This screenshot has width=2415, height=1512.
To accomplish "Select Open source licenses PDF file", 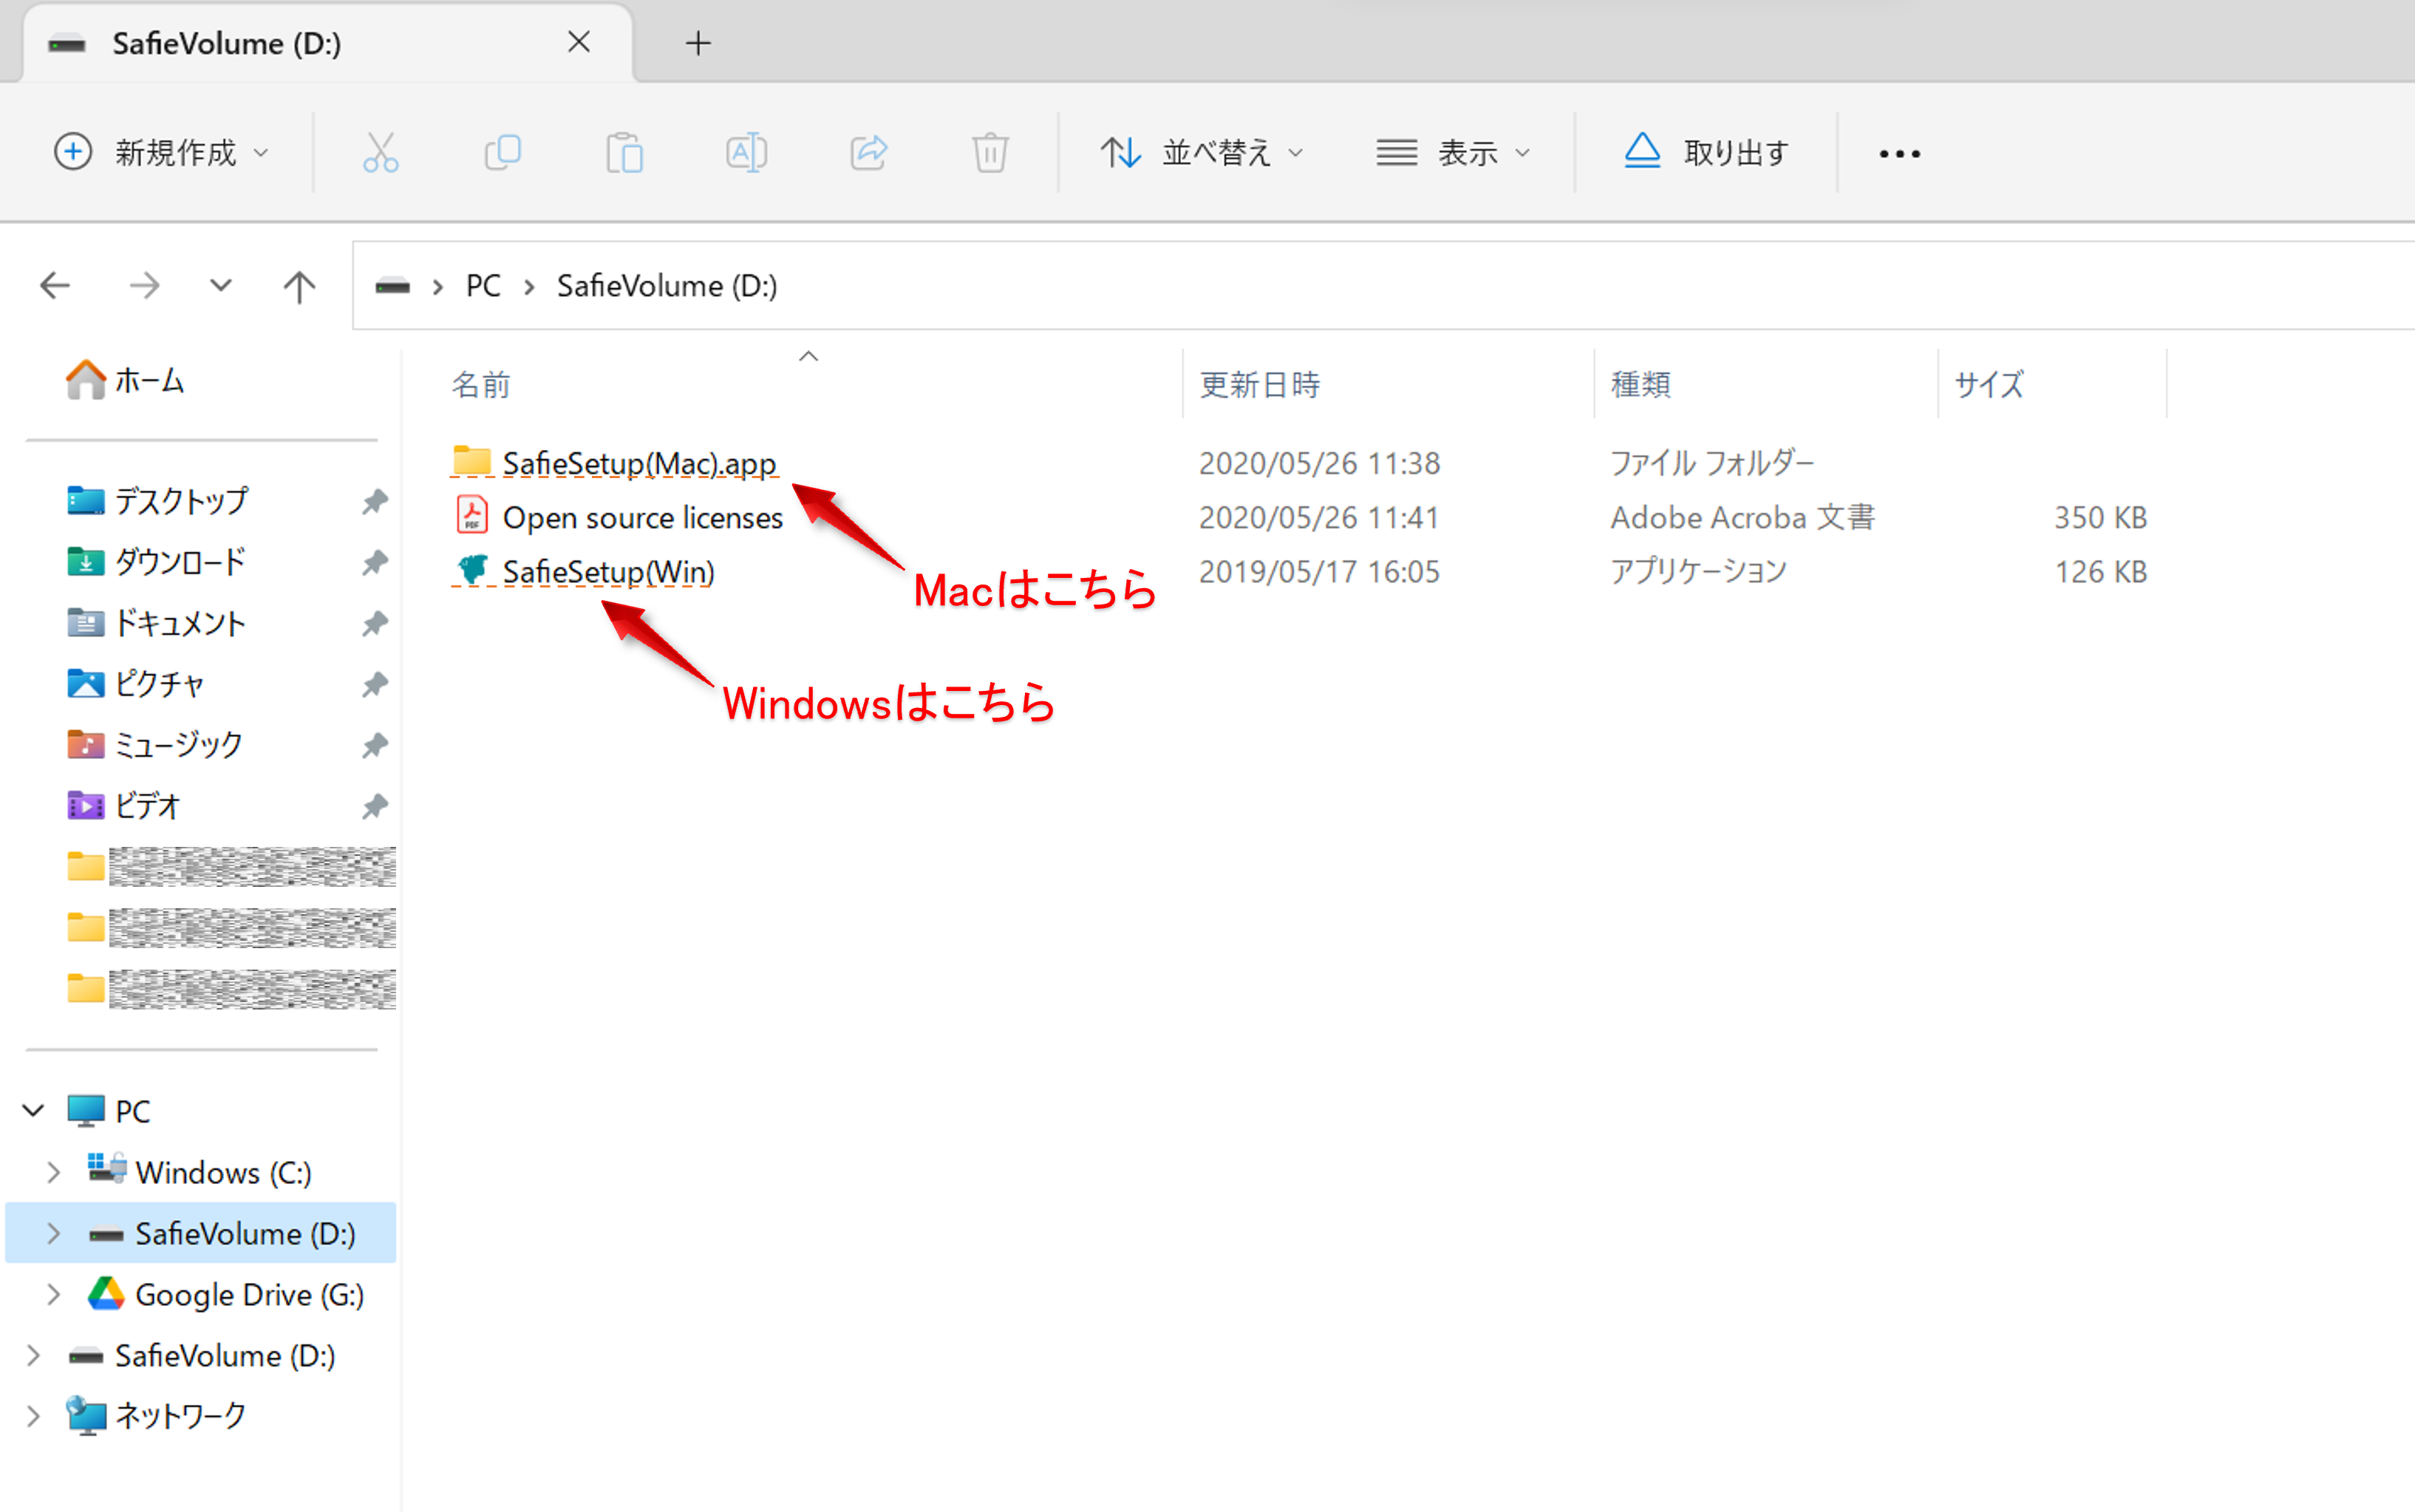I will 642,517.
